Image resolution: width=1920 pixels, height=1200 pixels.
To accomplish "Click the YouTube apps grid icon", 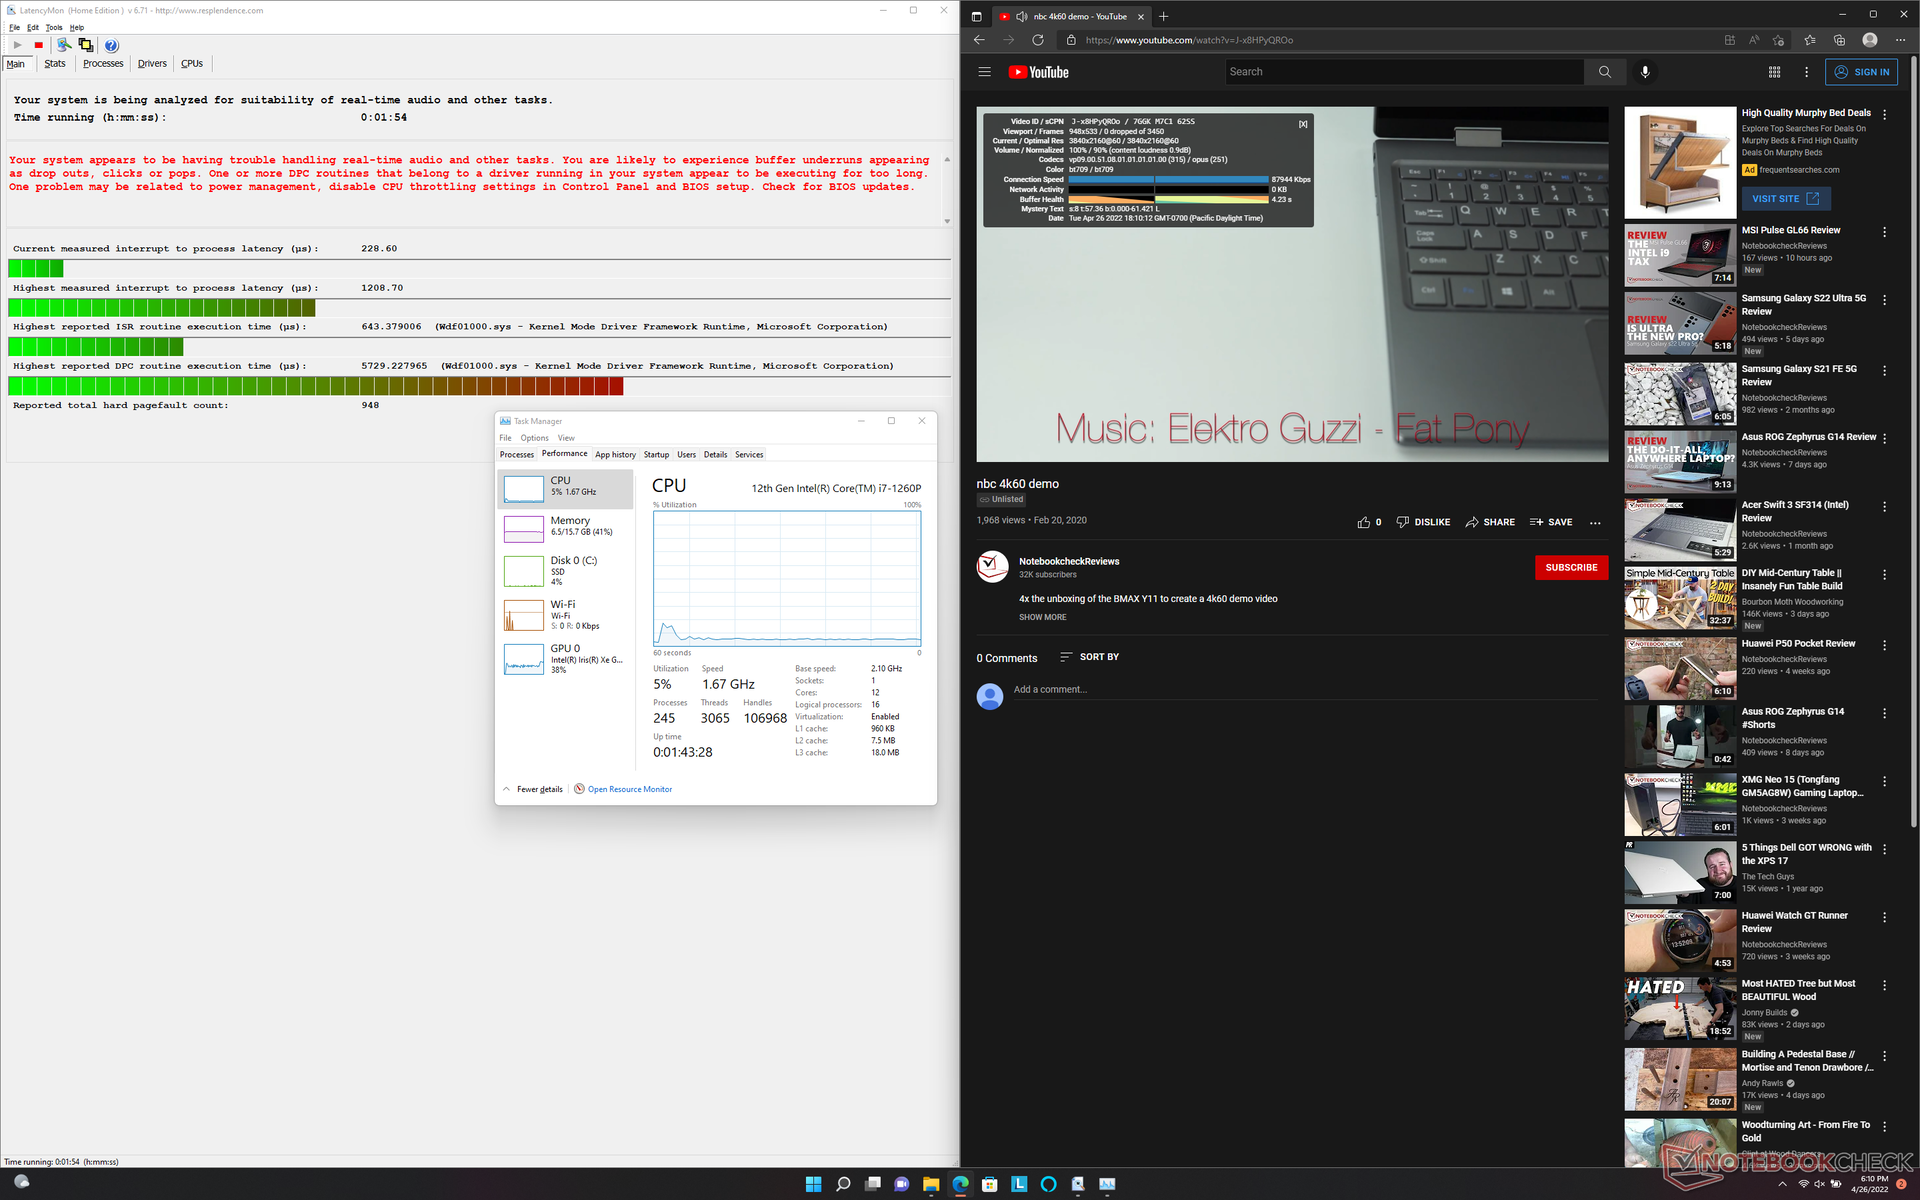I will [1774, 72].
